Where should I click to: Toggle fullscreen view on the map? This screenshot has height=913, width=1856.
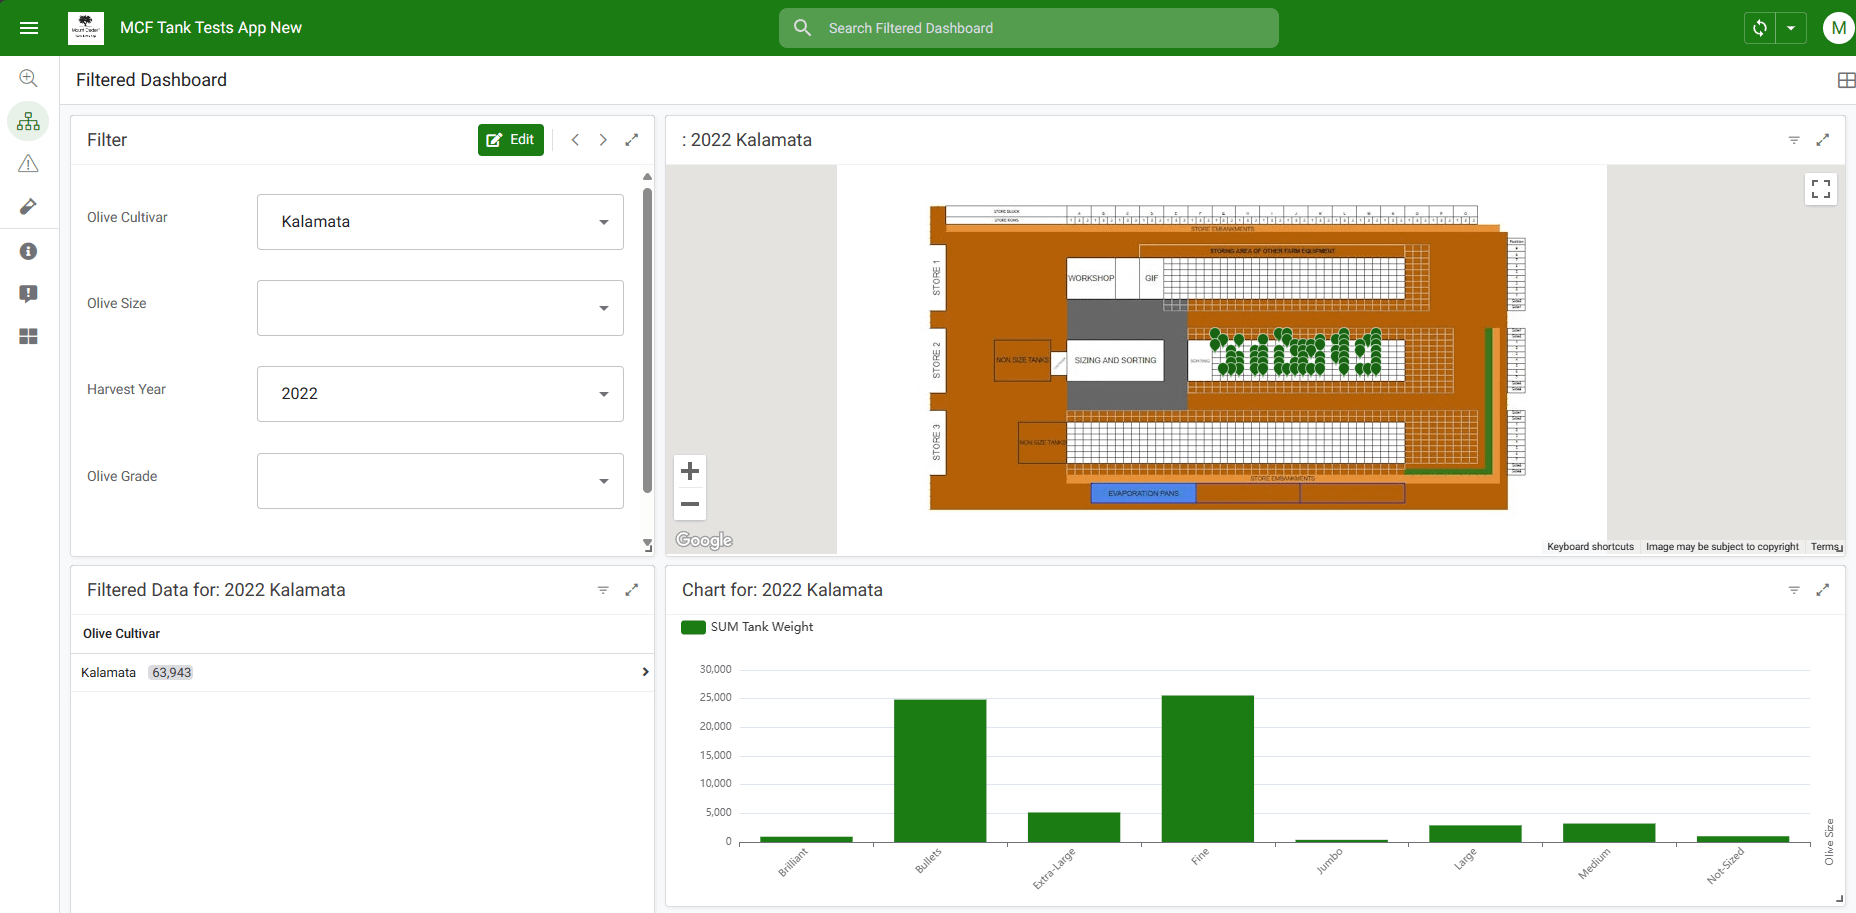coord(1821,189)
